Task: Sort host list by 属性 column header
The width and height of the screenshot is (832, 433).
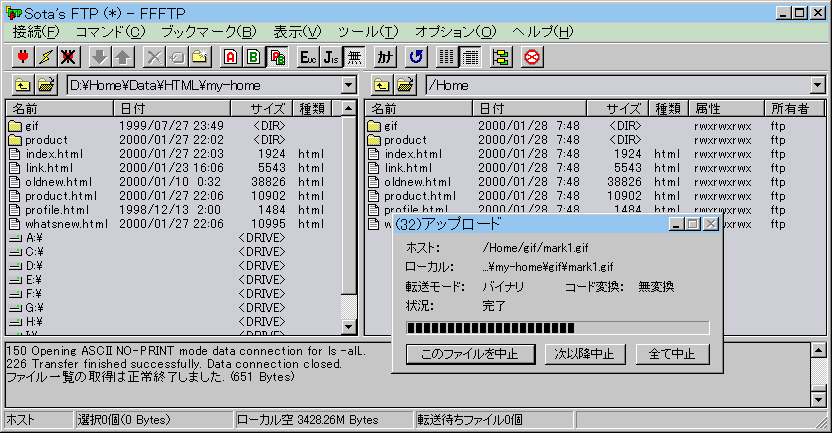Action: (726, 109)
